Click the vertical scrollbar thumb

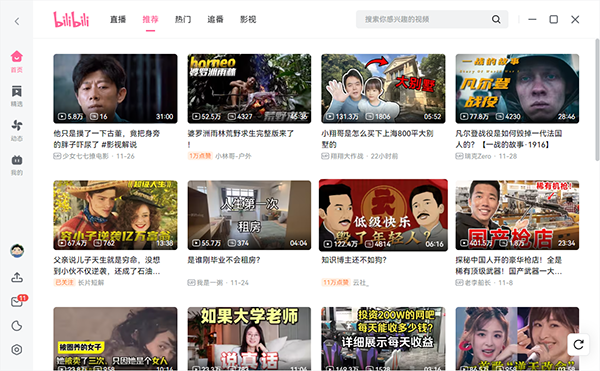click(x=597, y=100)
